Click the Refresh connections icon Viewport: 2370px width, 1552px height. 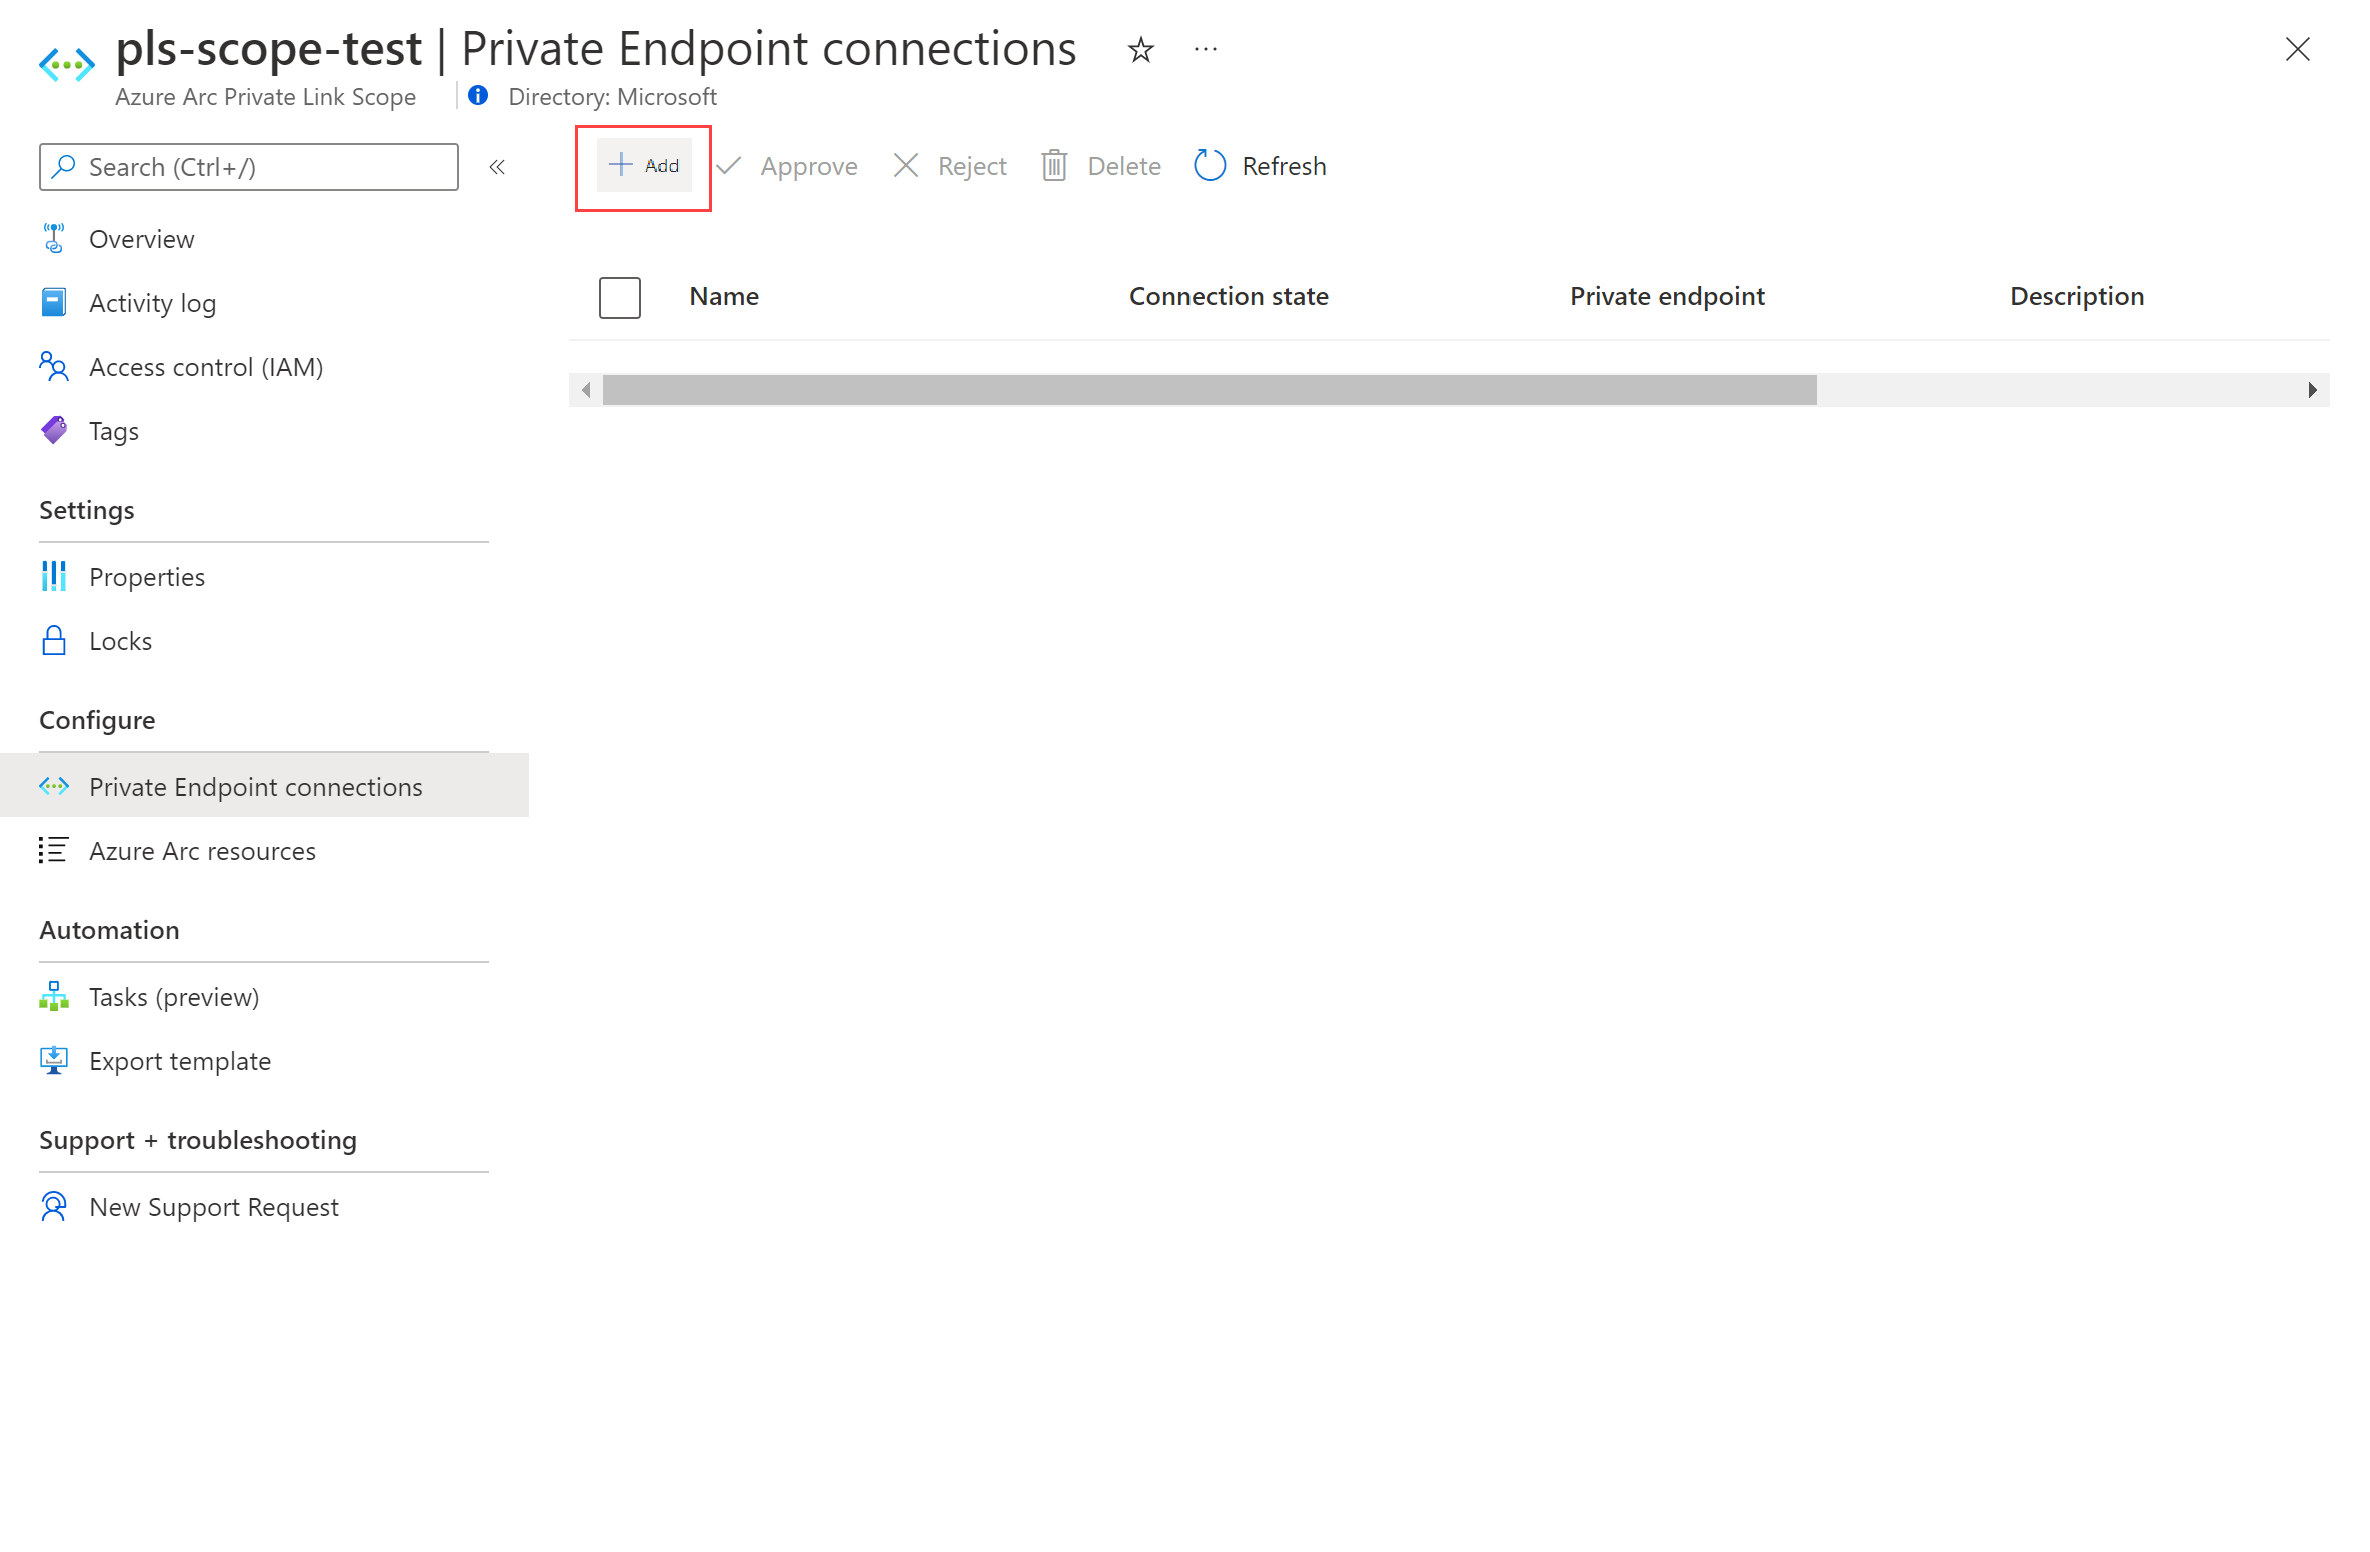tap(1210, 165)
